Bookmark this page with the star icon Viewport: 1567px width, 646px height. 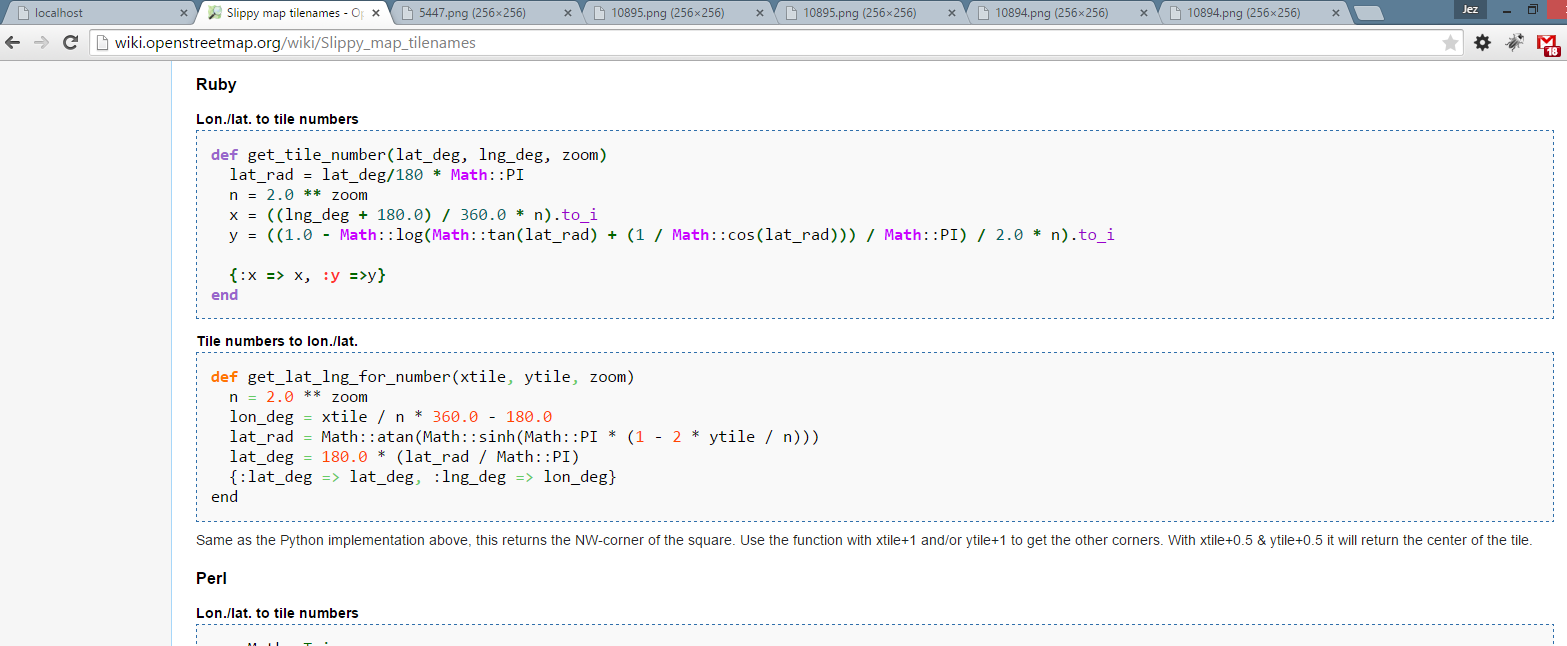point(1450,43)
